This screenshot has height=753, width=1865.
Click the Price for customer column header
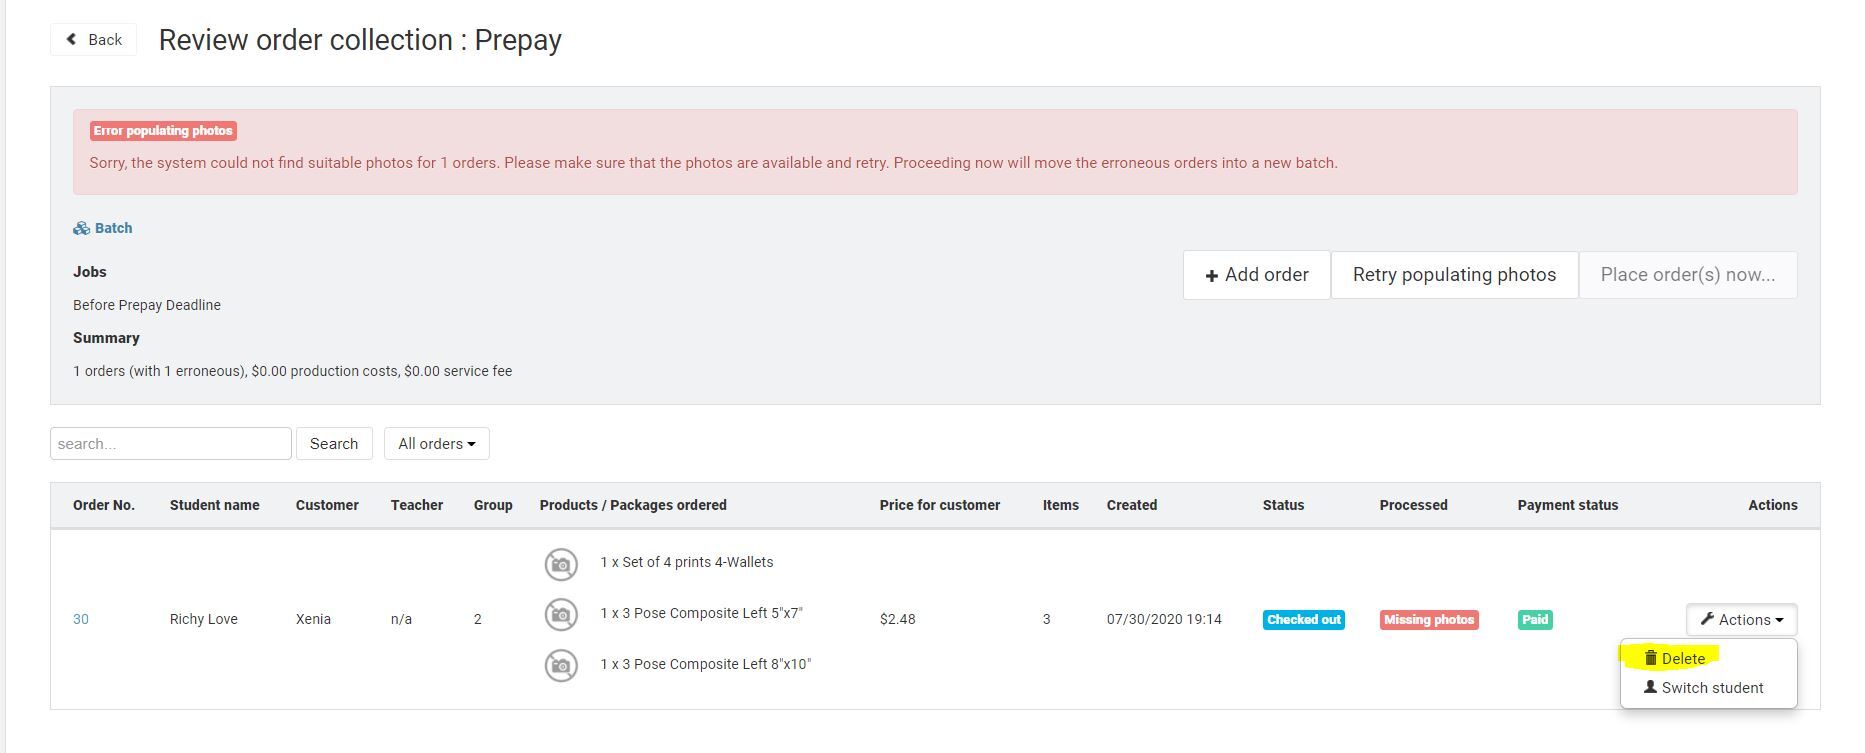pos(940,505)
